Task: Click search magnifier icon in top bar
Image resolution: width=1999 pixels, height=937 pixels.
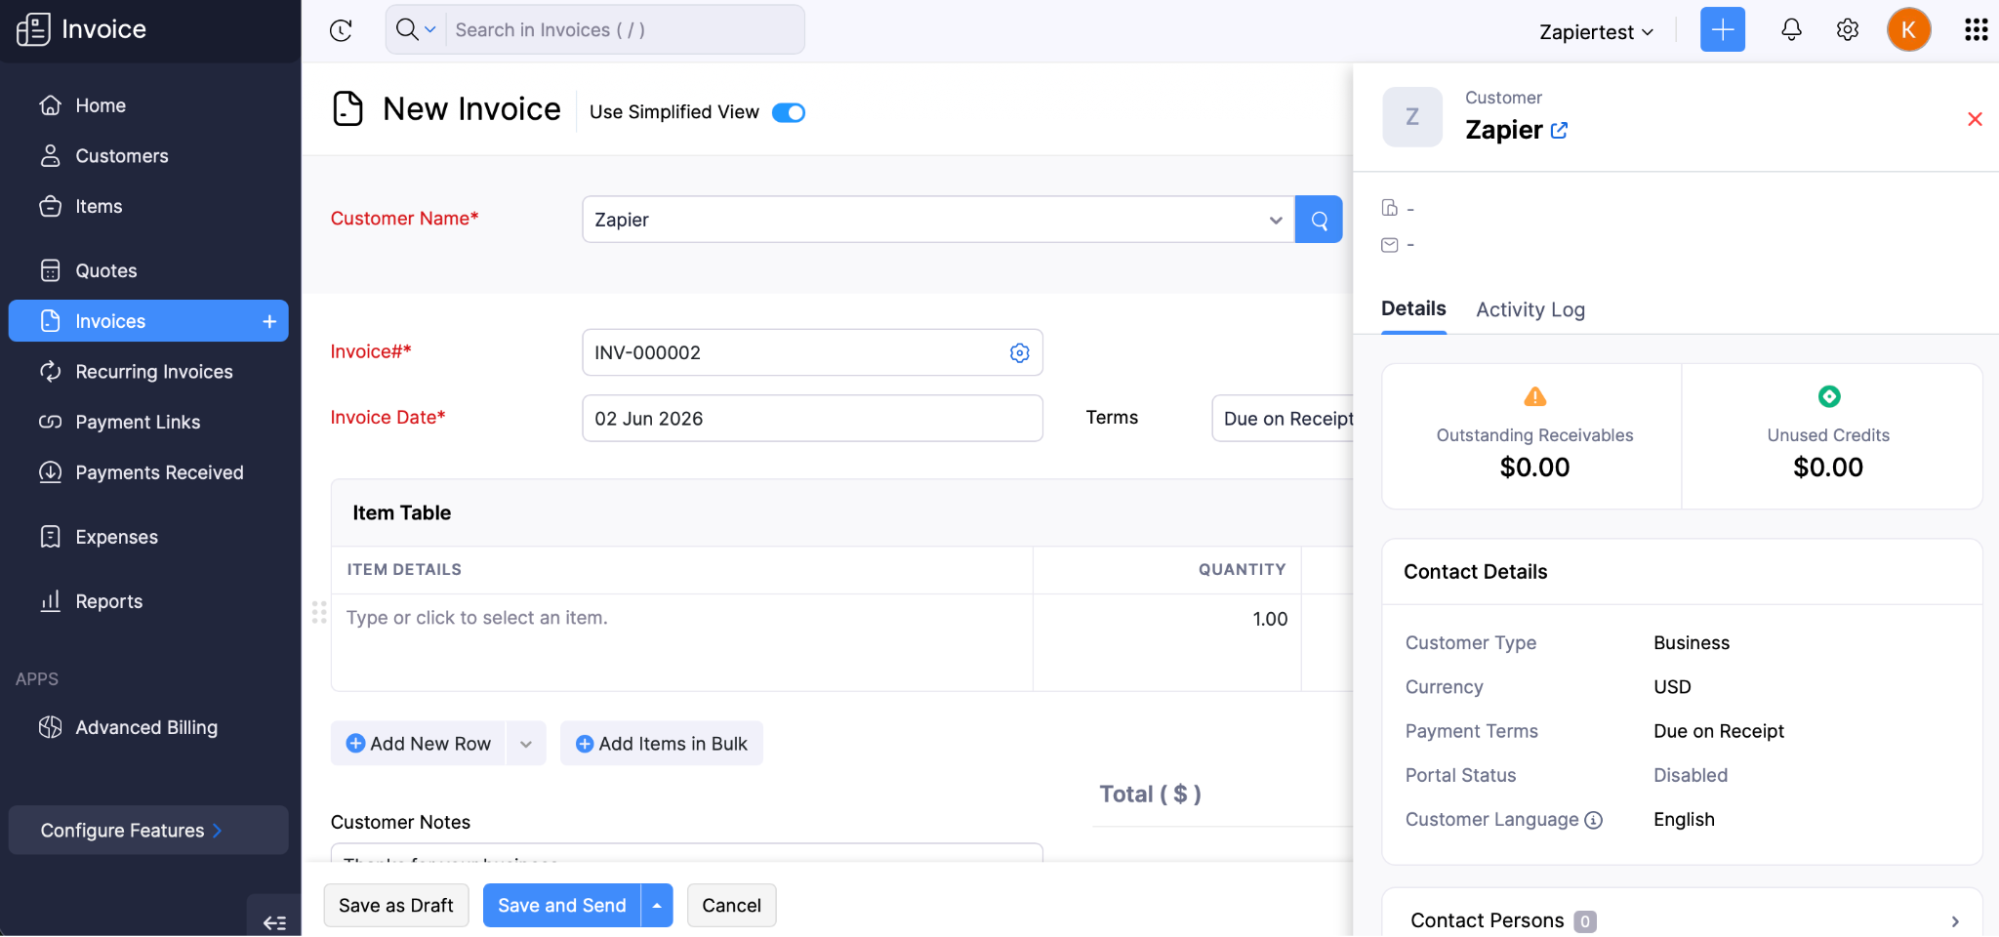Action: coord(406,29)
